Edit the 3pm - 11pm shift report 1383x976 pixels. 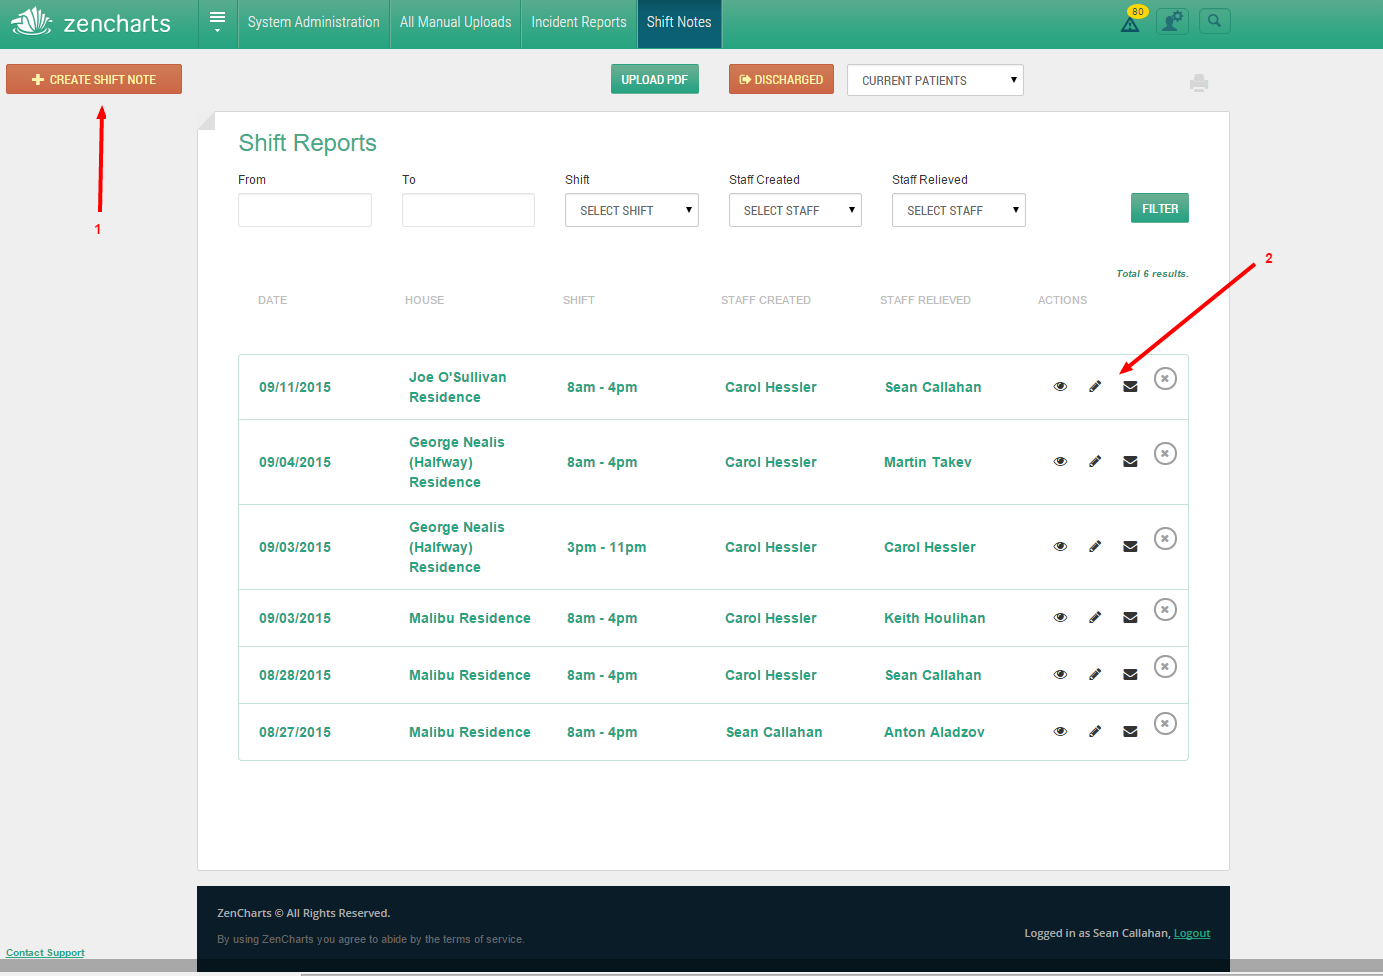click(1095, 547)
